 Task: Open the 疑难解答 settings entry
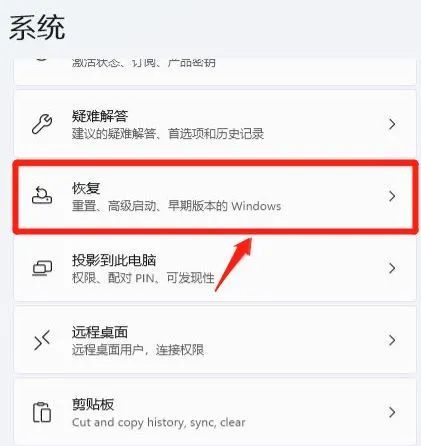click(x=215, y=124)
